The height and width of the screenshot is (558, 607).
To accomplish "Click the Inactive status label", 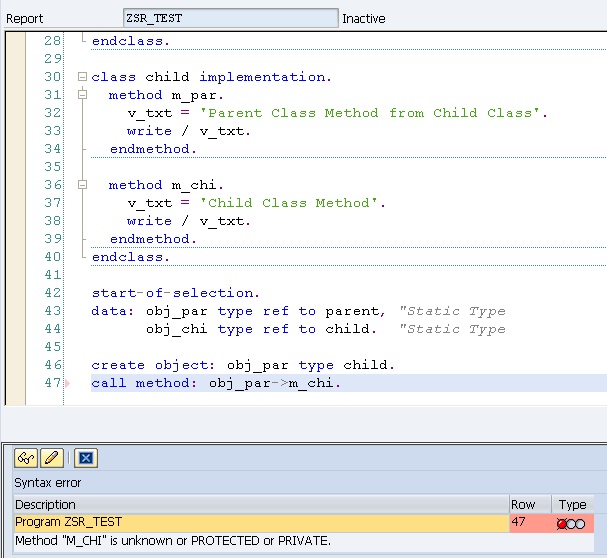I will [x=367, y=19].
